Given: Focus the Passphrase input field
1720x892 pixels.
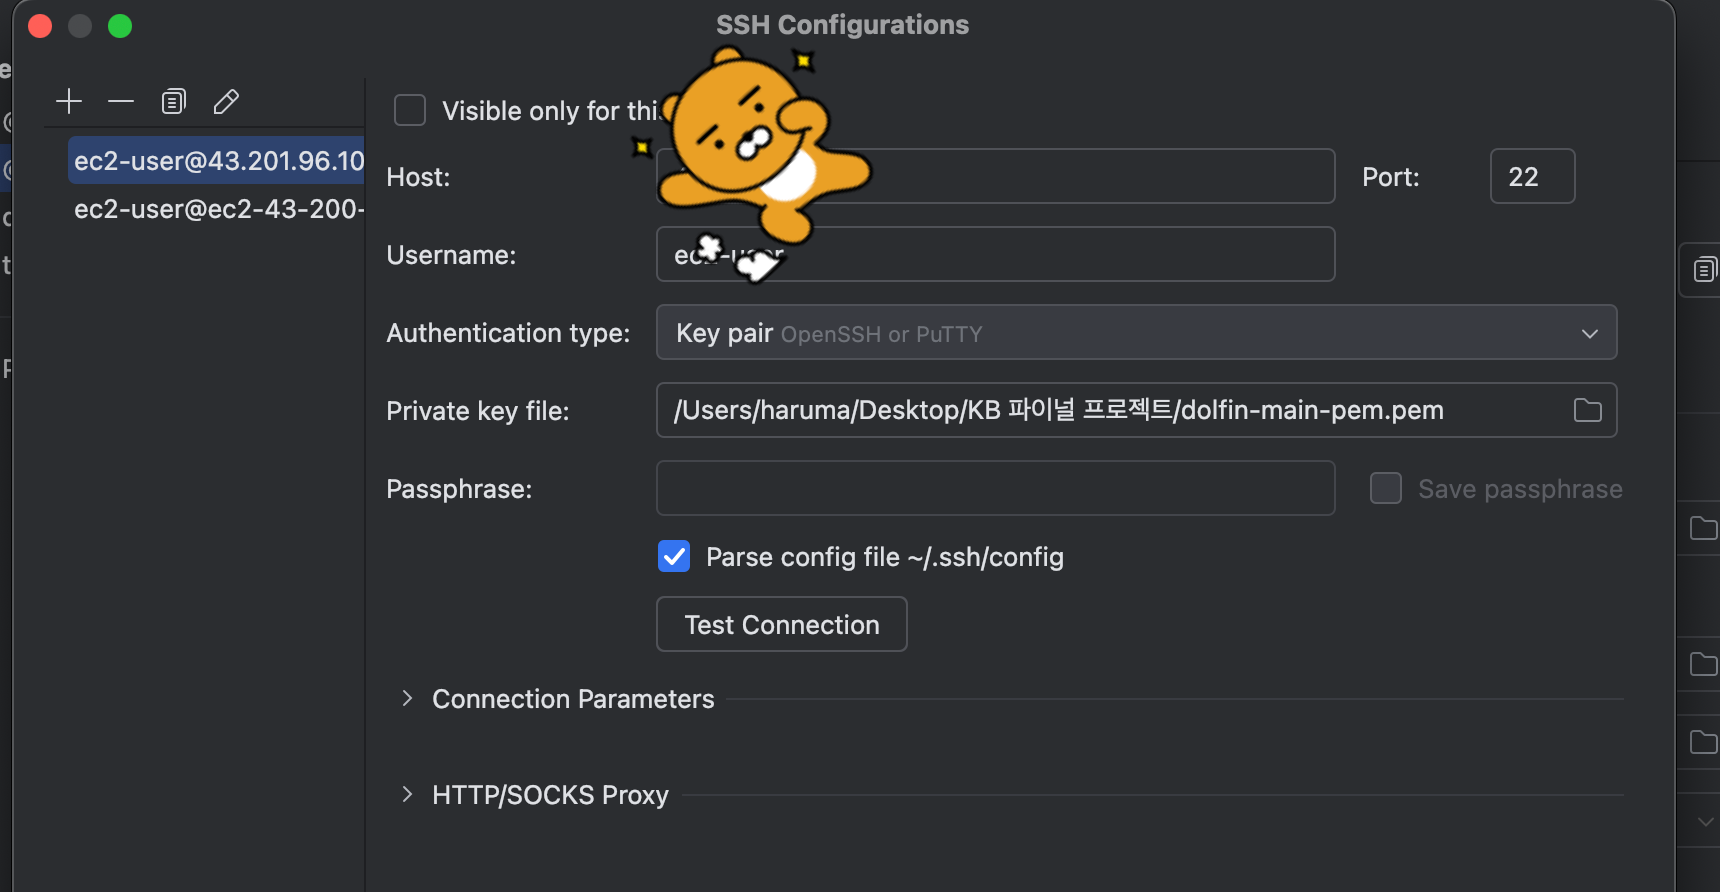Looking at the screenshot, I should 995,488.
